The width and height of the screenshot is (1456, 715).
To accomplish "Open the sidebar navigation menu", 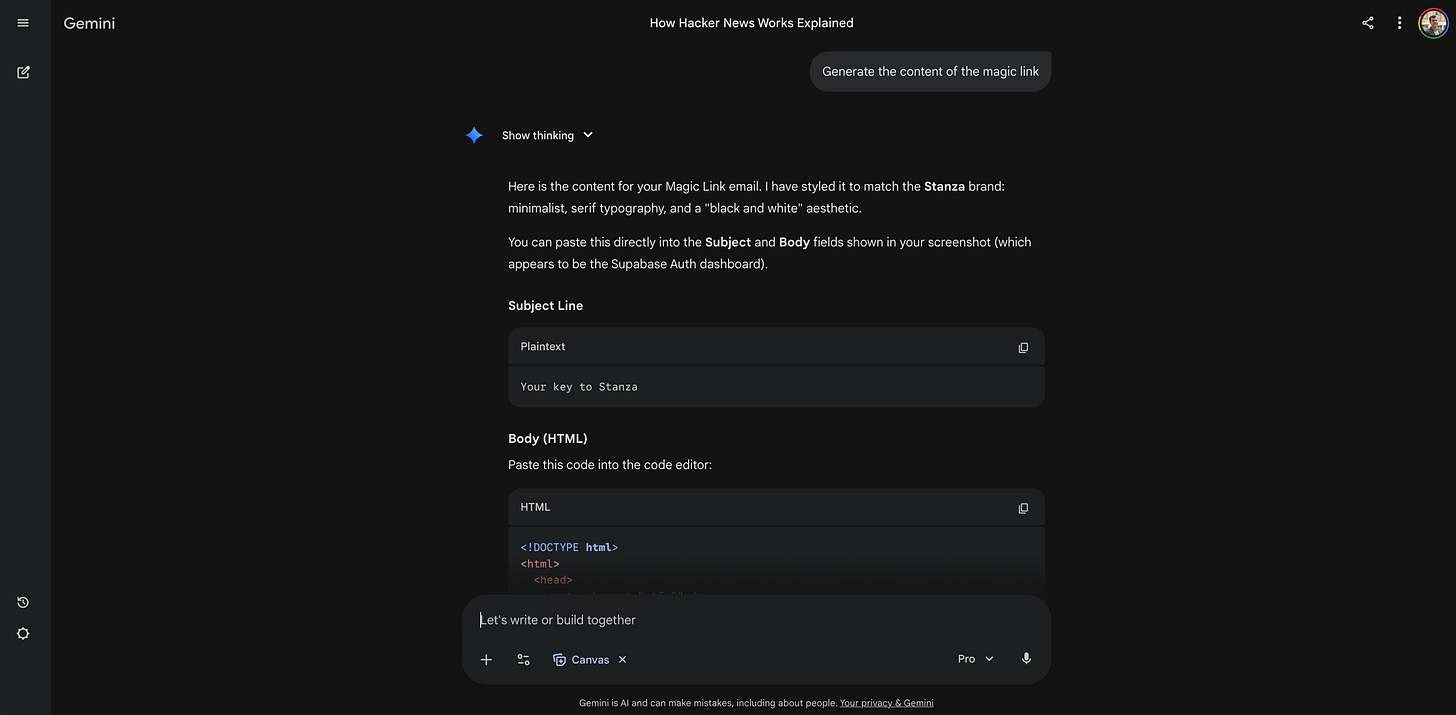I will click(x=22, y=22).
